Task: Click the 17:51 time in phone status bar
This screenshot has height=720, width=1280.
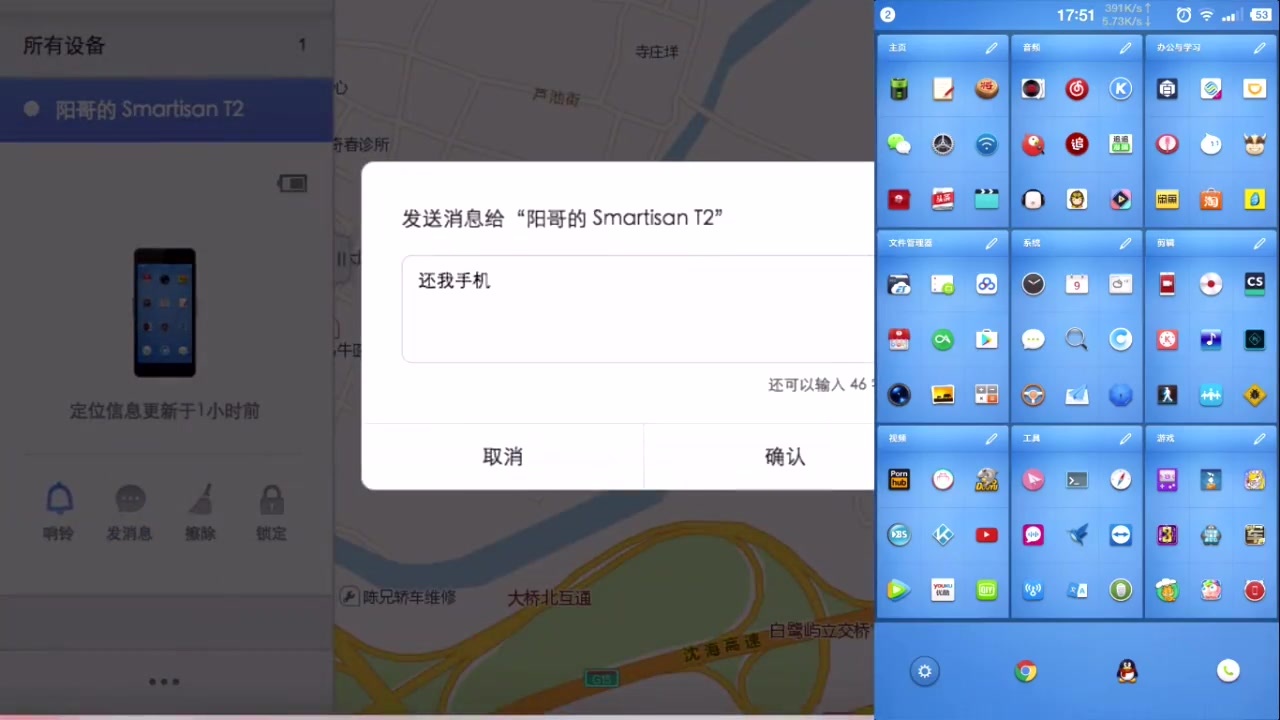Action: point(1076,15)
